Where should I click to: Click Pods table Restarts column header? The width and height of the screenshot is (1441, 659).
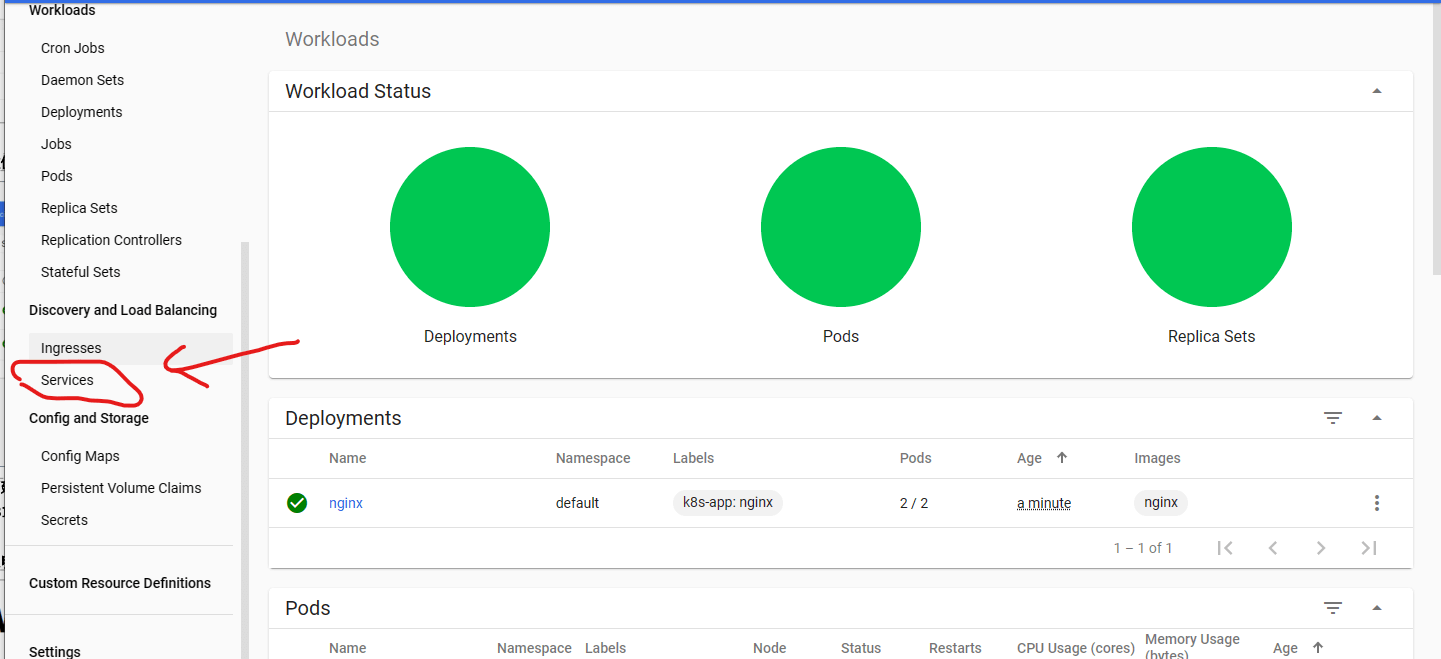click(x=955, y=648)
